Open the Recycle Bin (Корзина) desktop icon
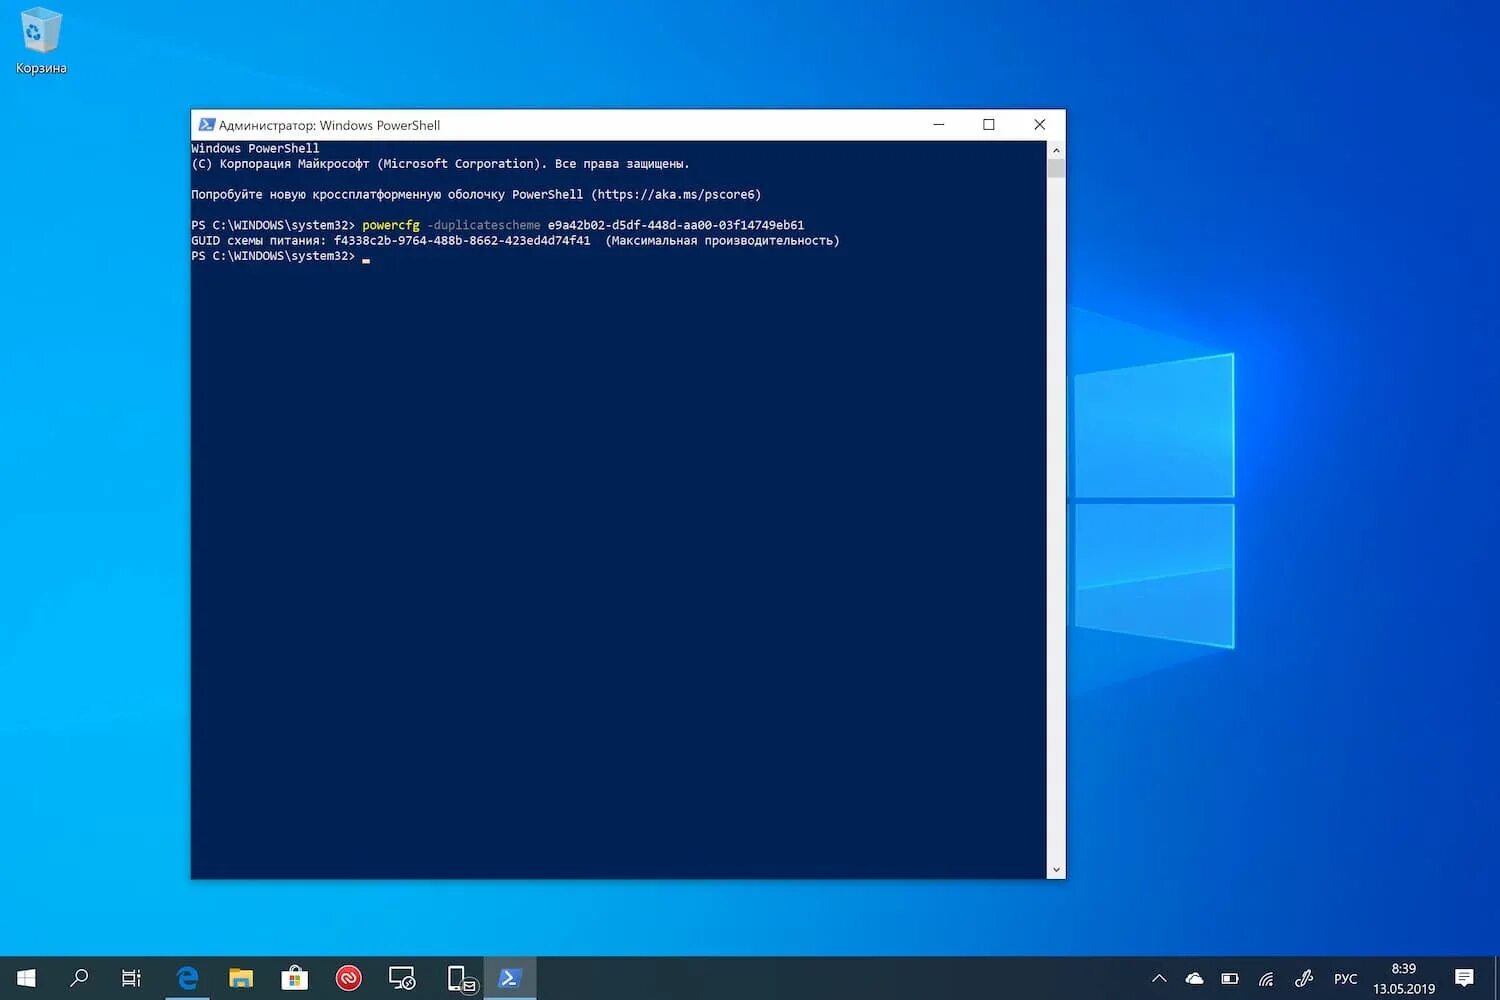 coord(41,40)
